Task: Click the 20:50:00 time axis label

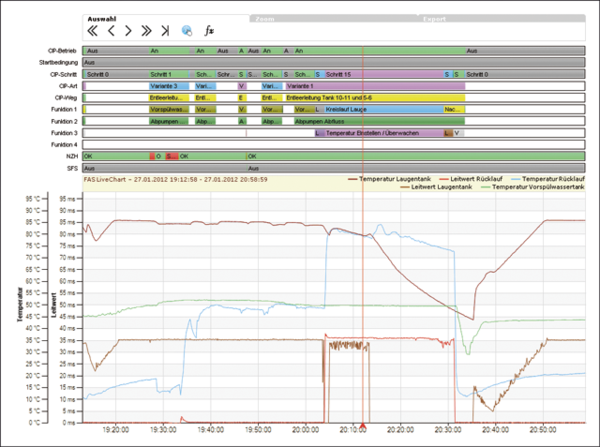Action: pyautogui.click(x=543, y=430)
